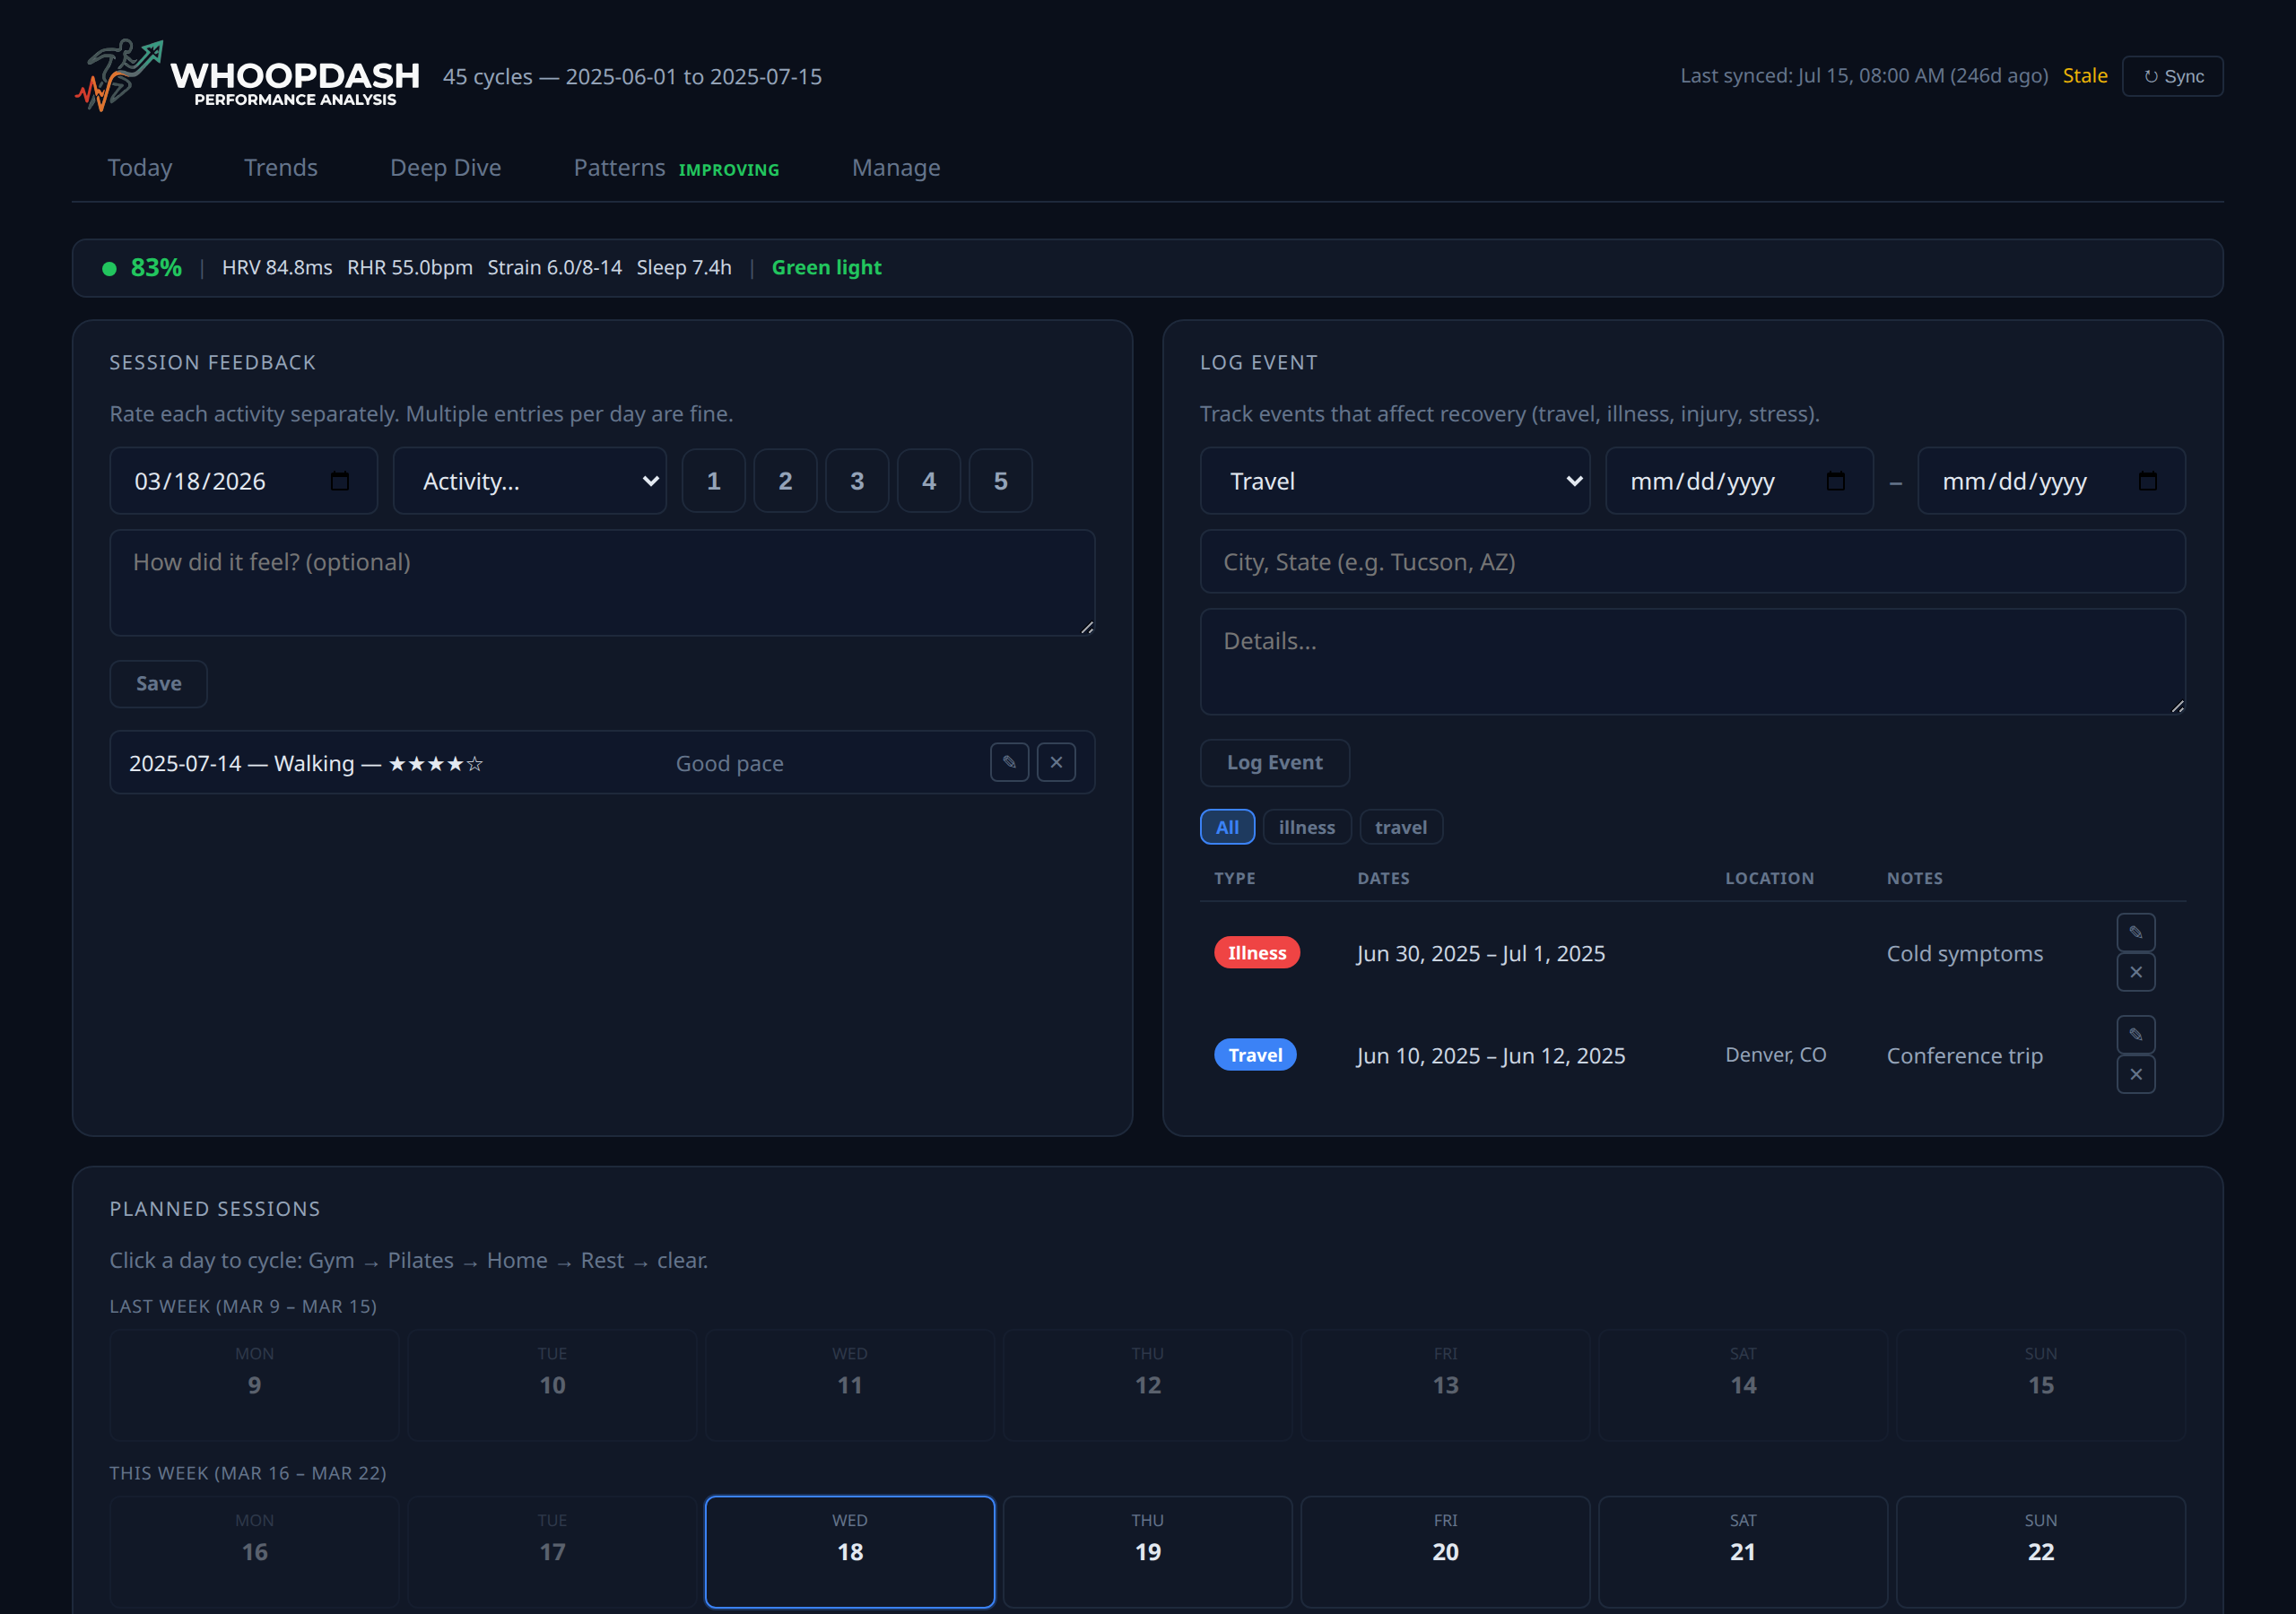
Task: Edit the Walking session entry
Action: 1009,762
